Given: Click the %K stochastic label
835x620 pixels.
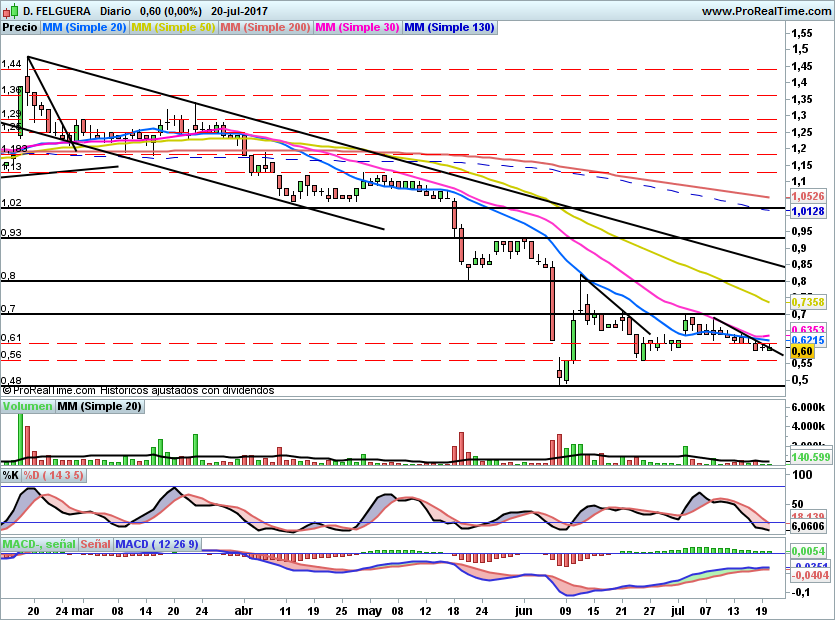Looking at the screenshot, I should tap(11, 474).
